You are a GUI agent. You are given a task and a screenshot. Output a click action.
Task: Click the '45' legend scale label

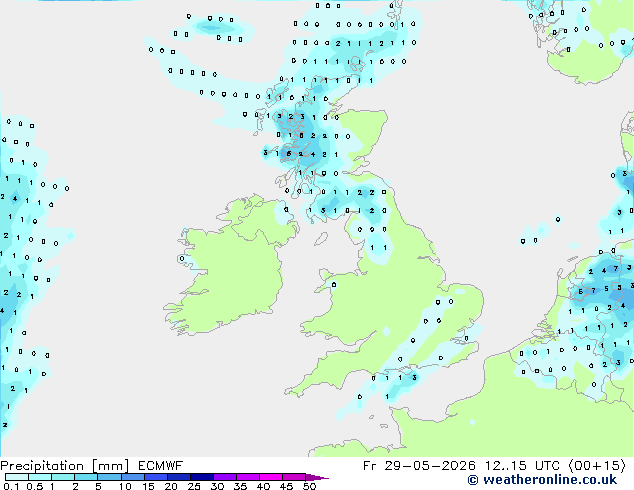(286, 486)
